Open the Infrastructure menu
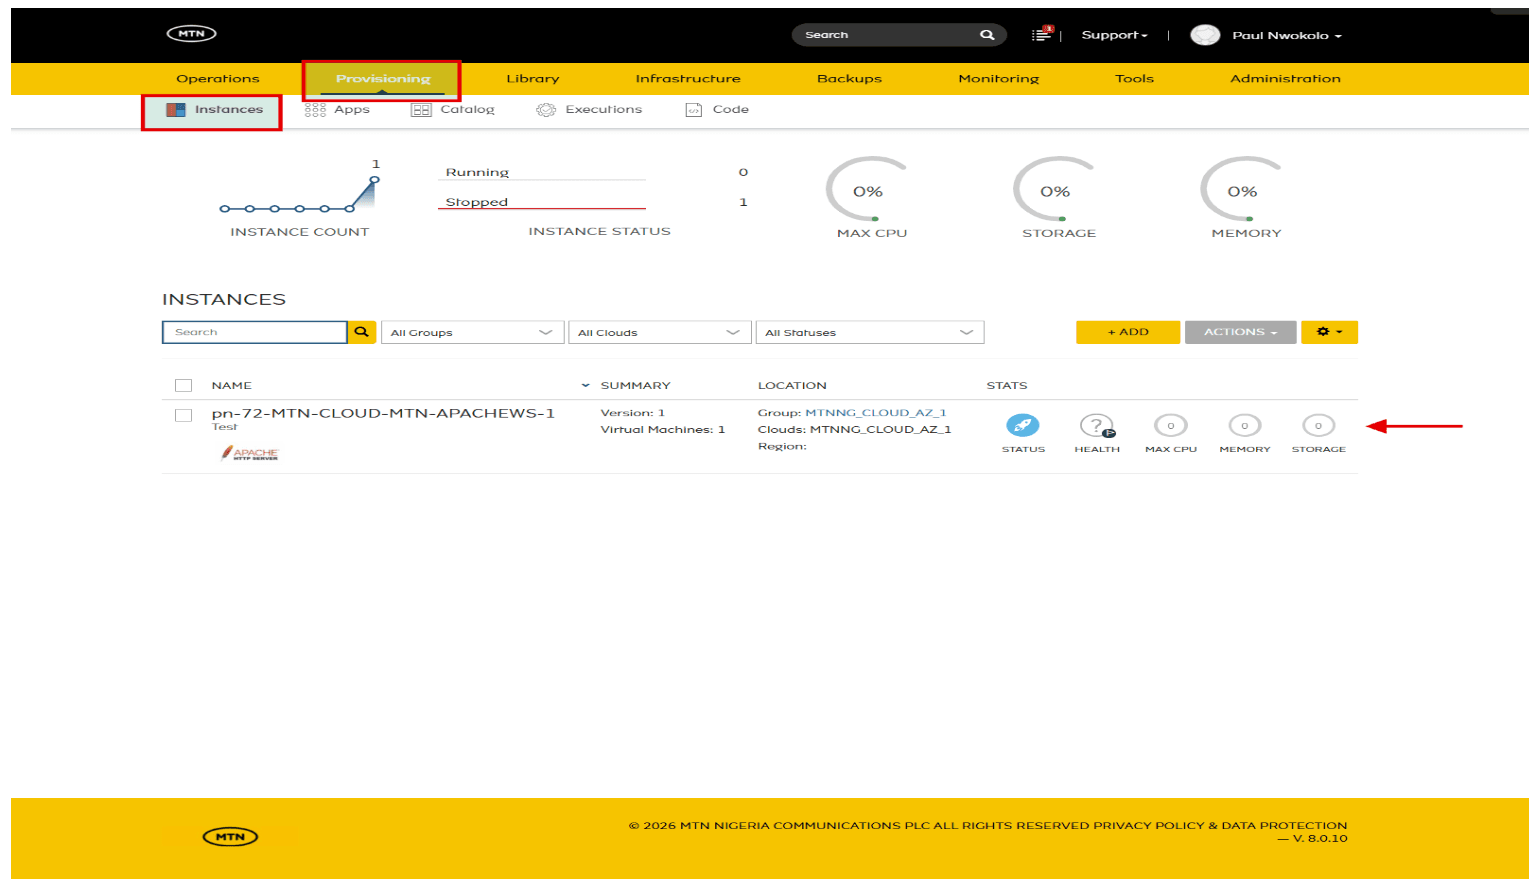Viewport: 1538px width, 888px height. click(688, 79)
